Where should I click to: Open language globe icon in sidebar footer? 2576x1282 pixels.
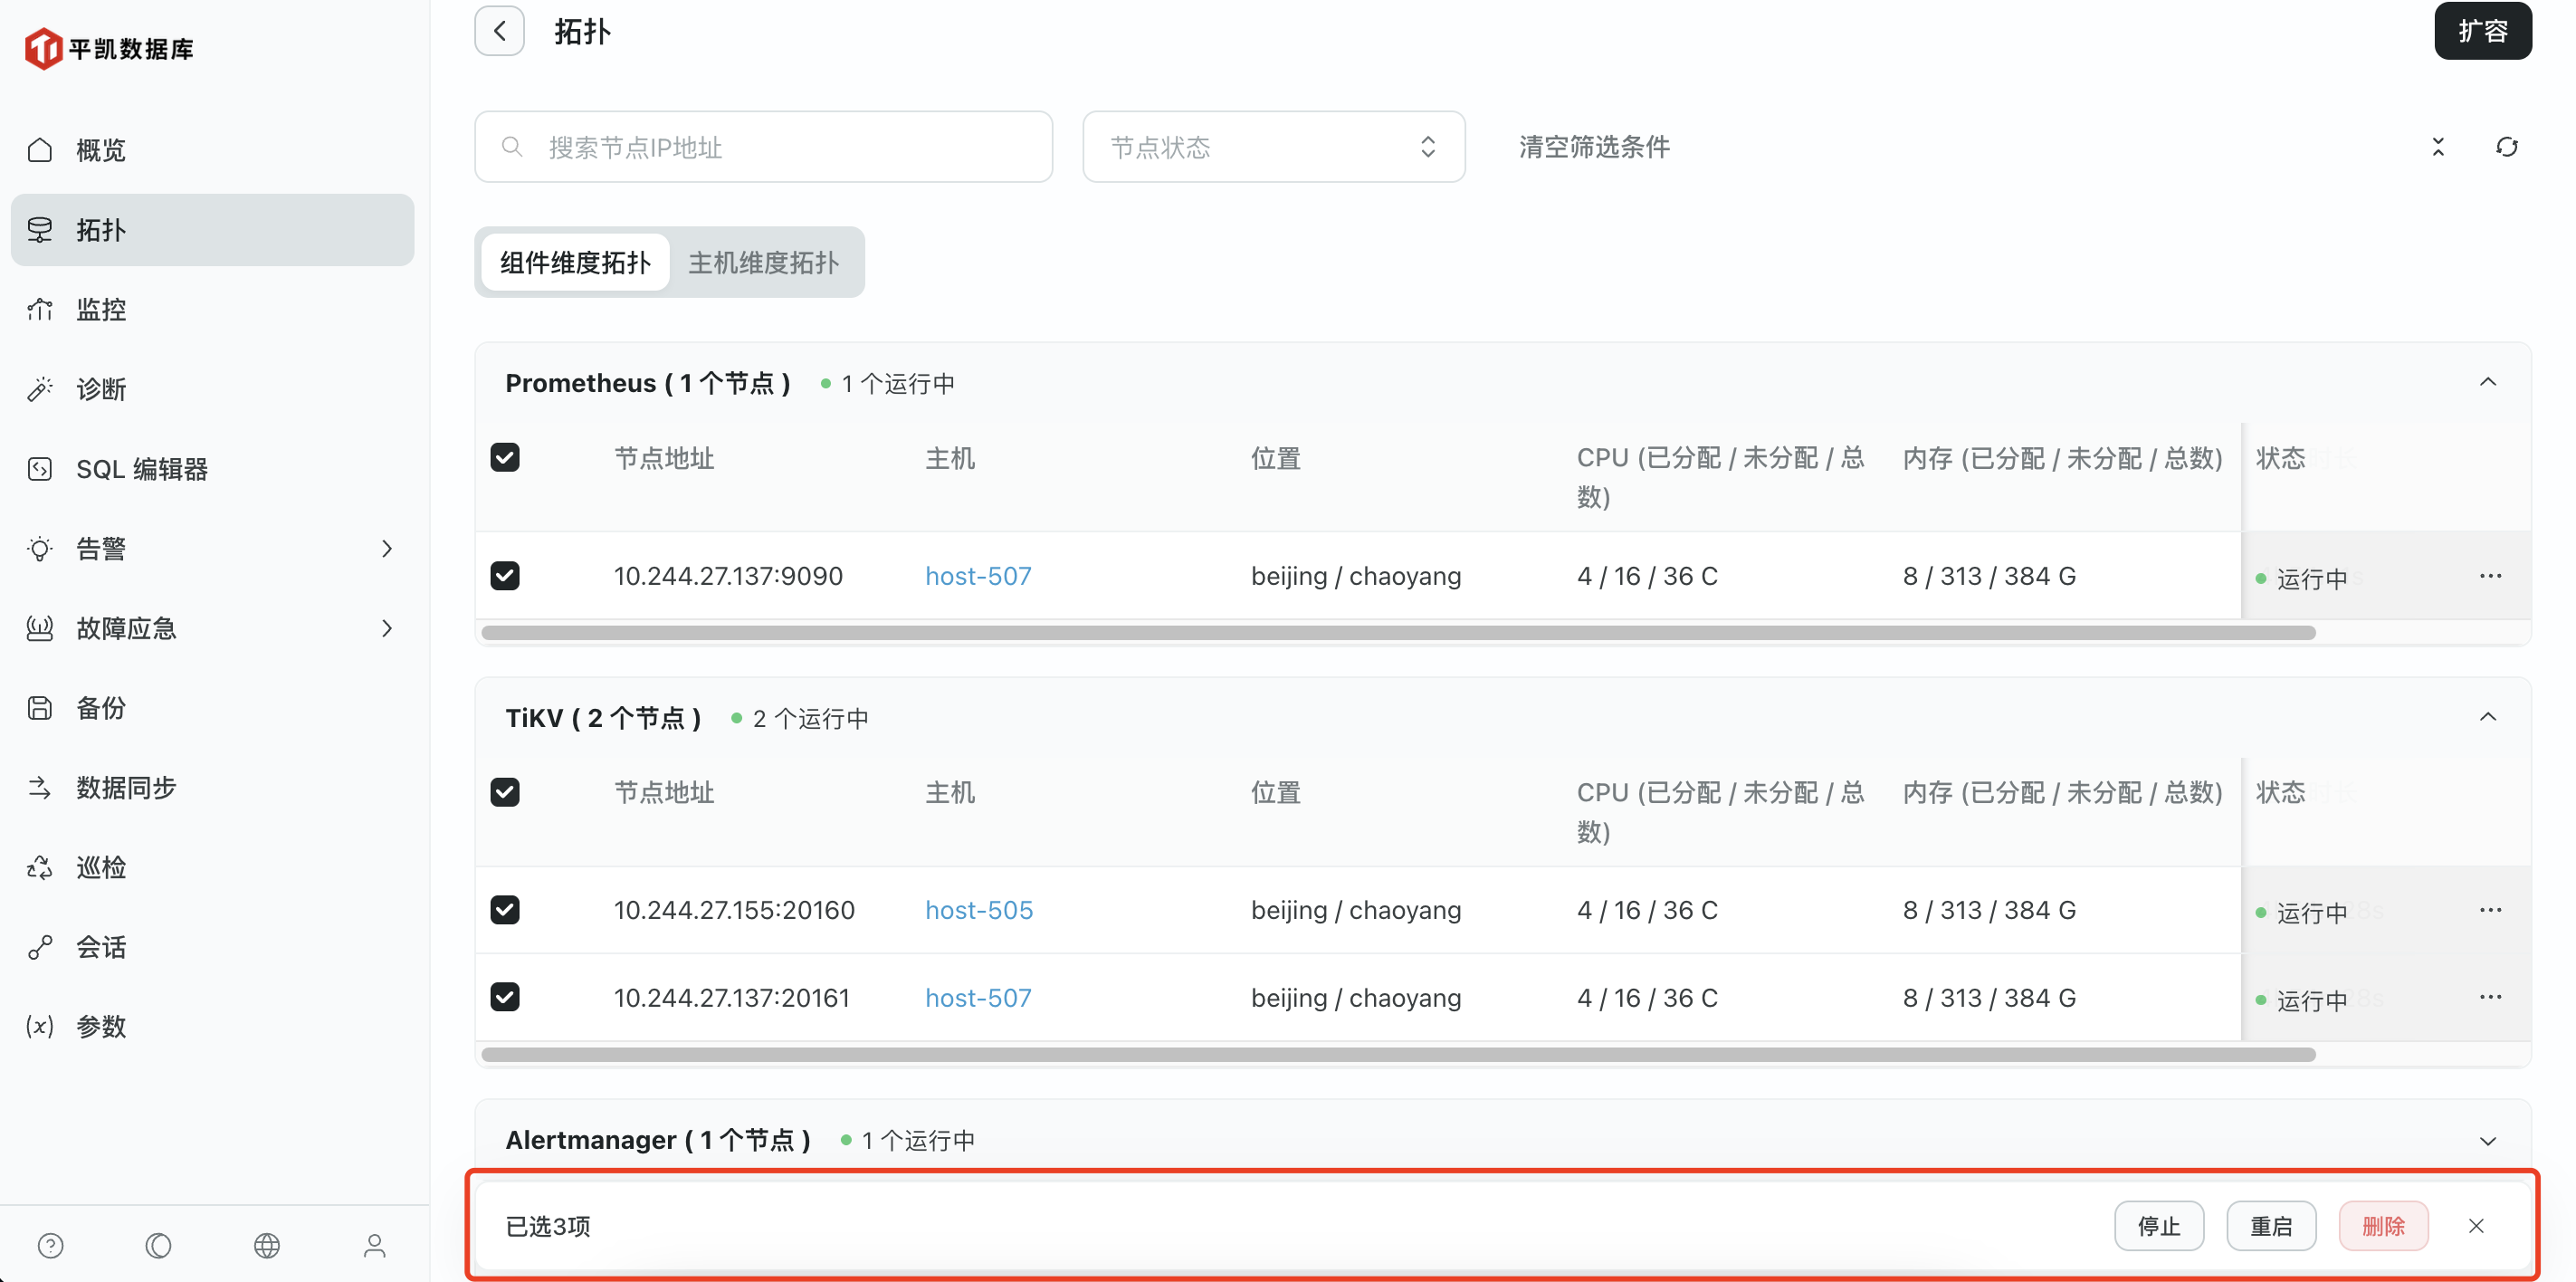pyautogui.click(x=266, y=1245)
